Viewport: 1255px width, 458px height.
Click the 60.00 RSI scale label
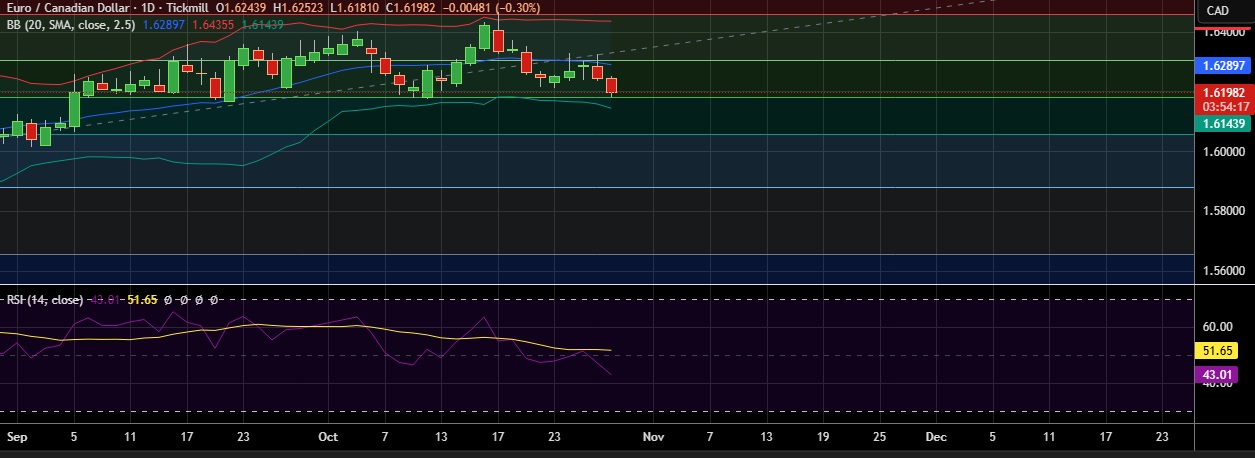click(x=1216, y=326)
